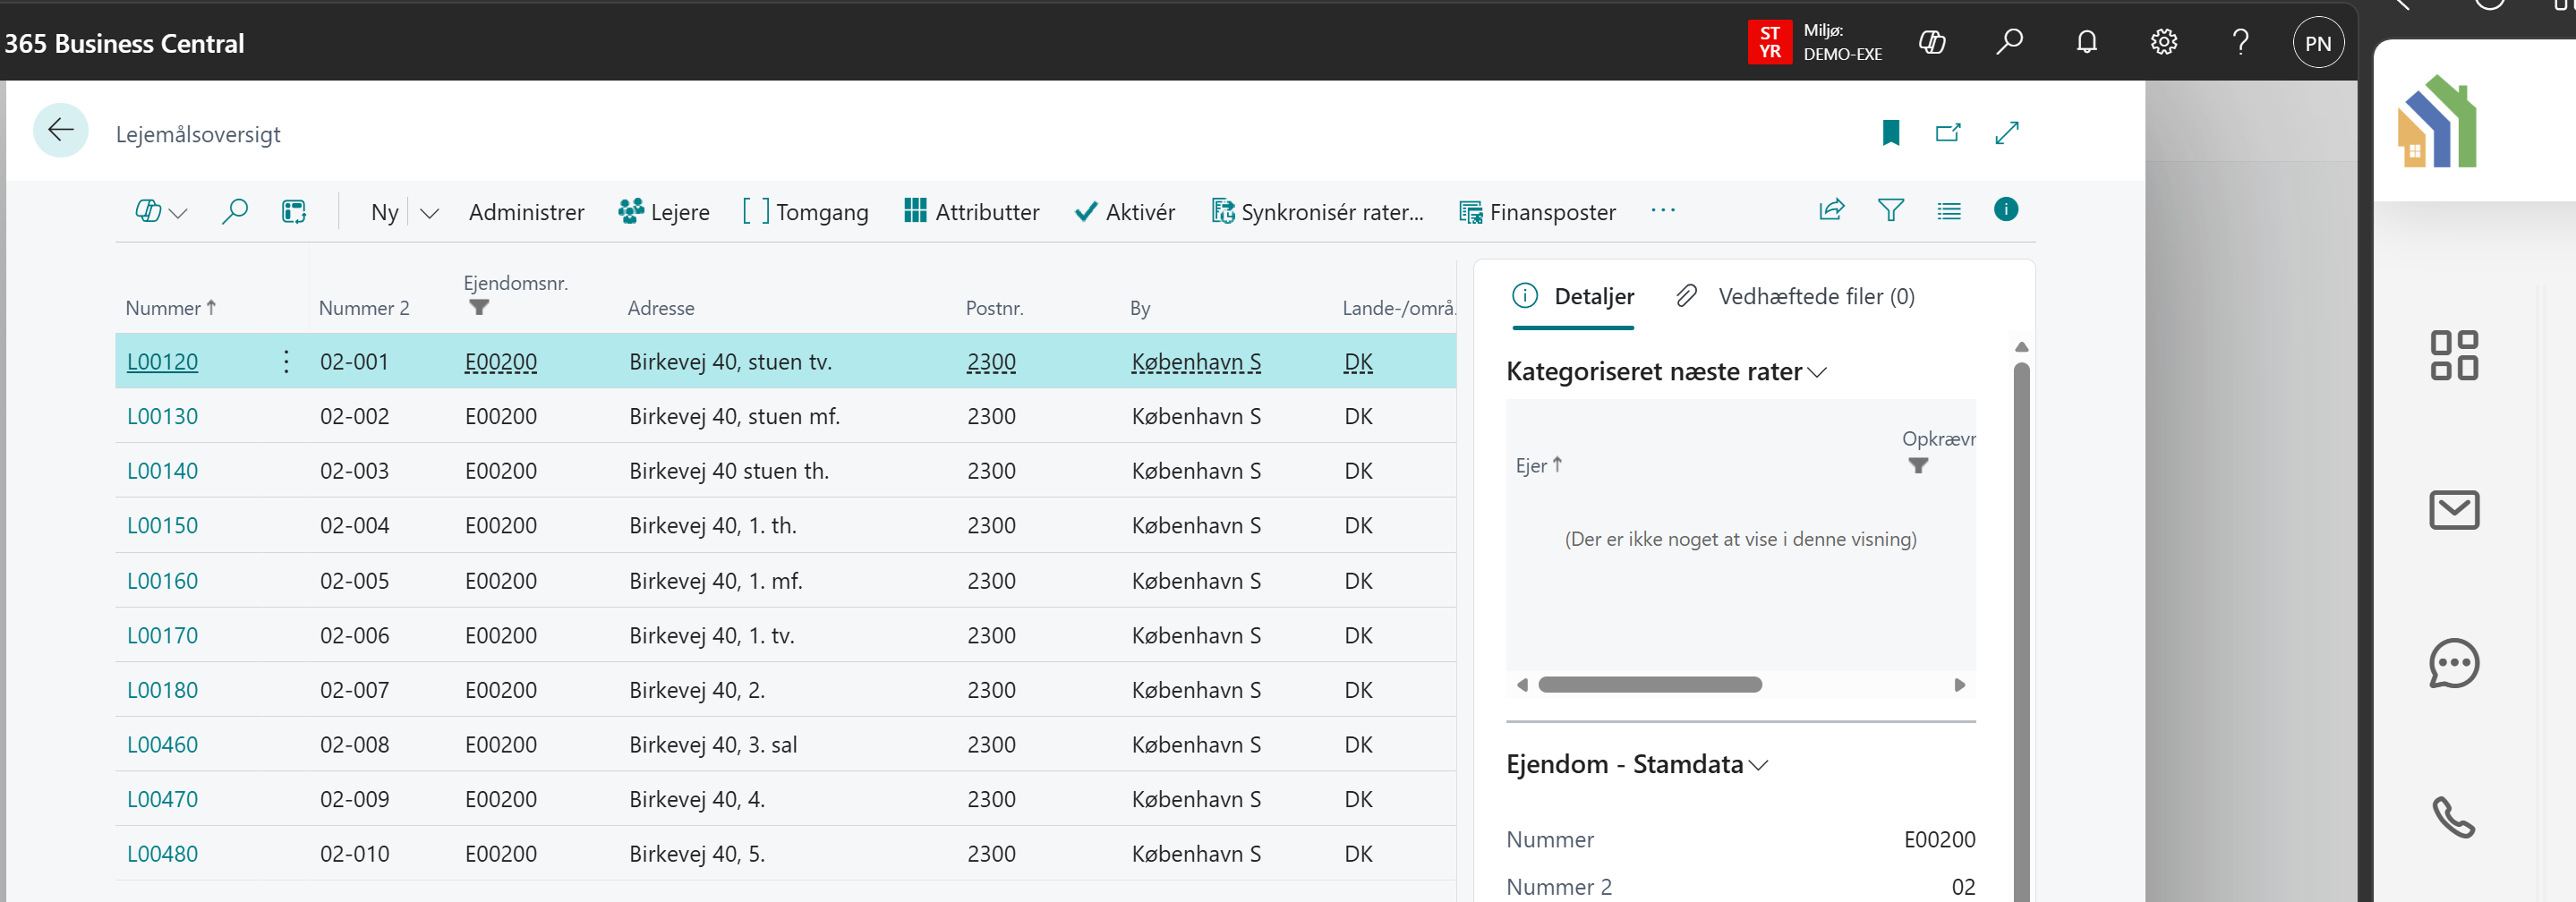The height and width of the screenshot is (902, 2576).
Task: Click the right arrow of the rater scrollbar
Action: (x=1959, y=685)
